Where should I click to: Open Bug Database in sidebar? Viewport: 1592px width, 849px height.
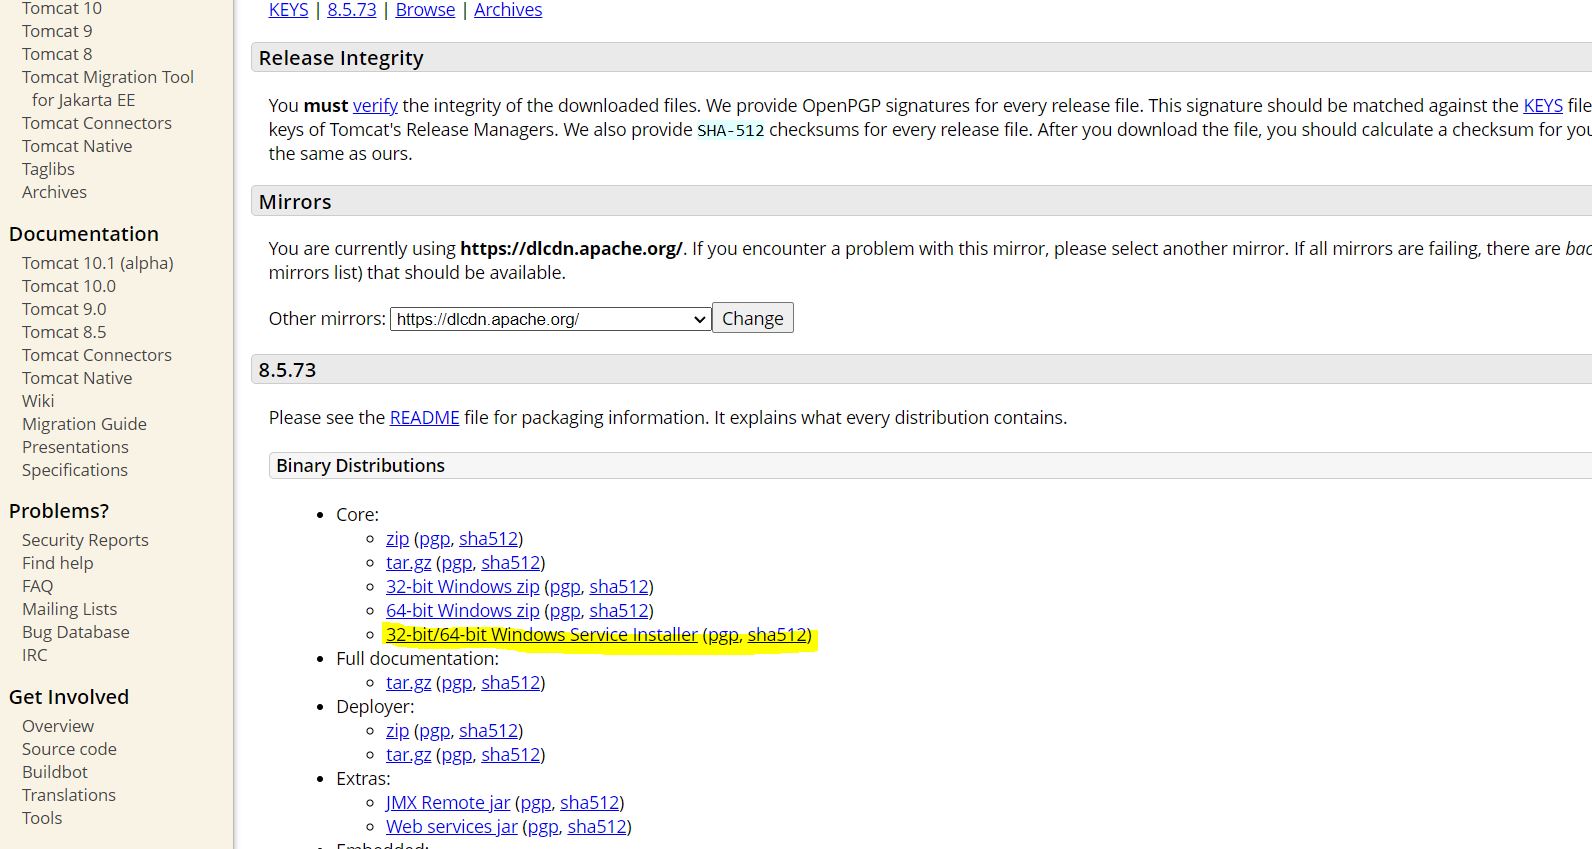(x=76, y=632)
